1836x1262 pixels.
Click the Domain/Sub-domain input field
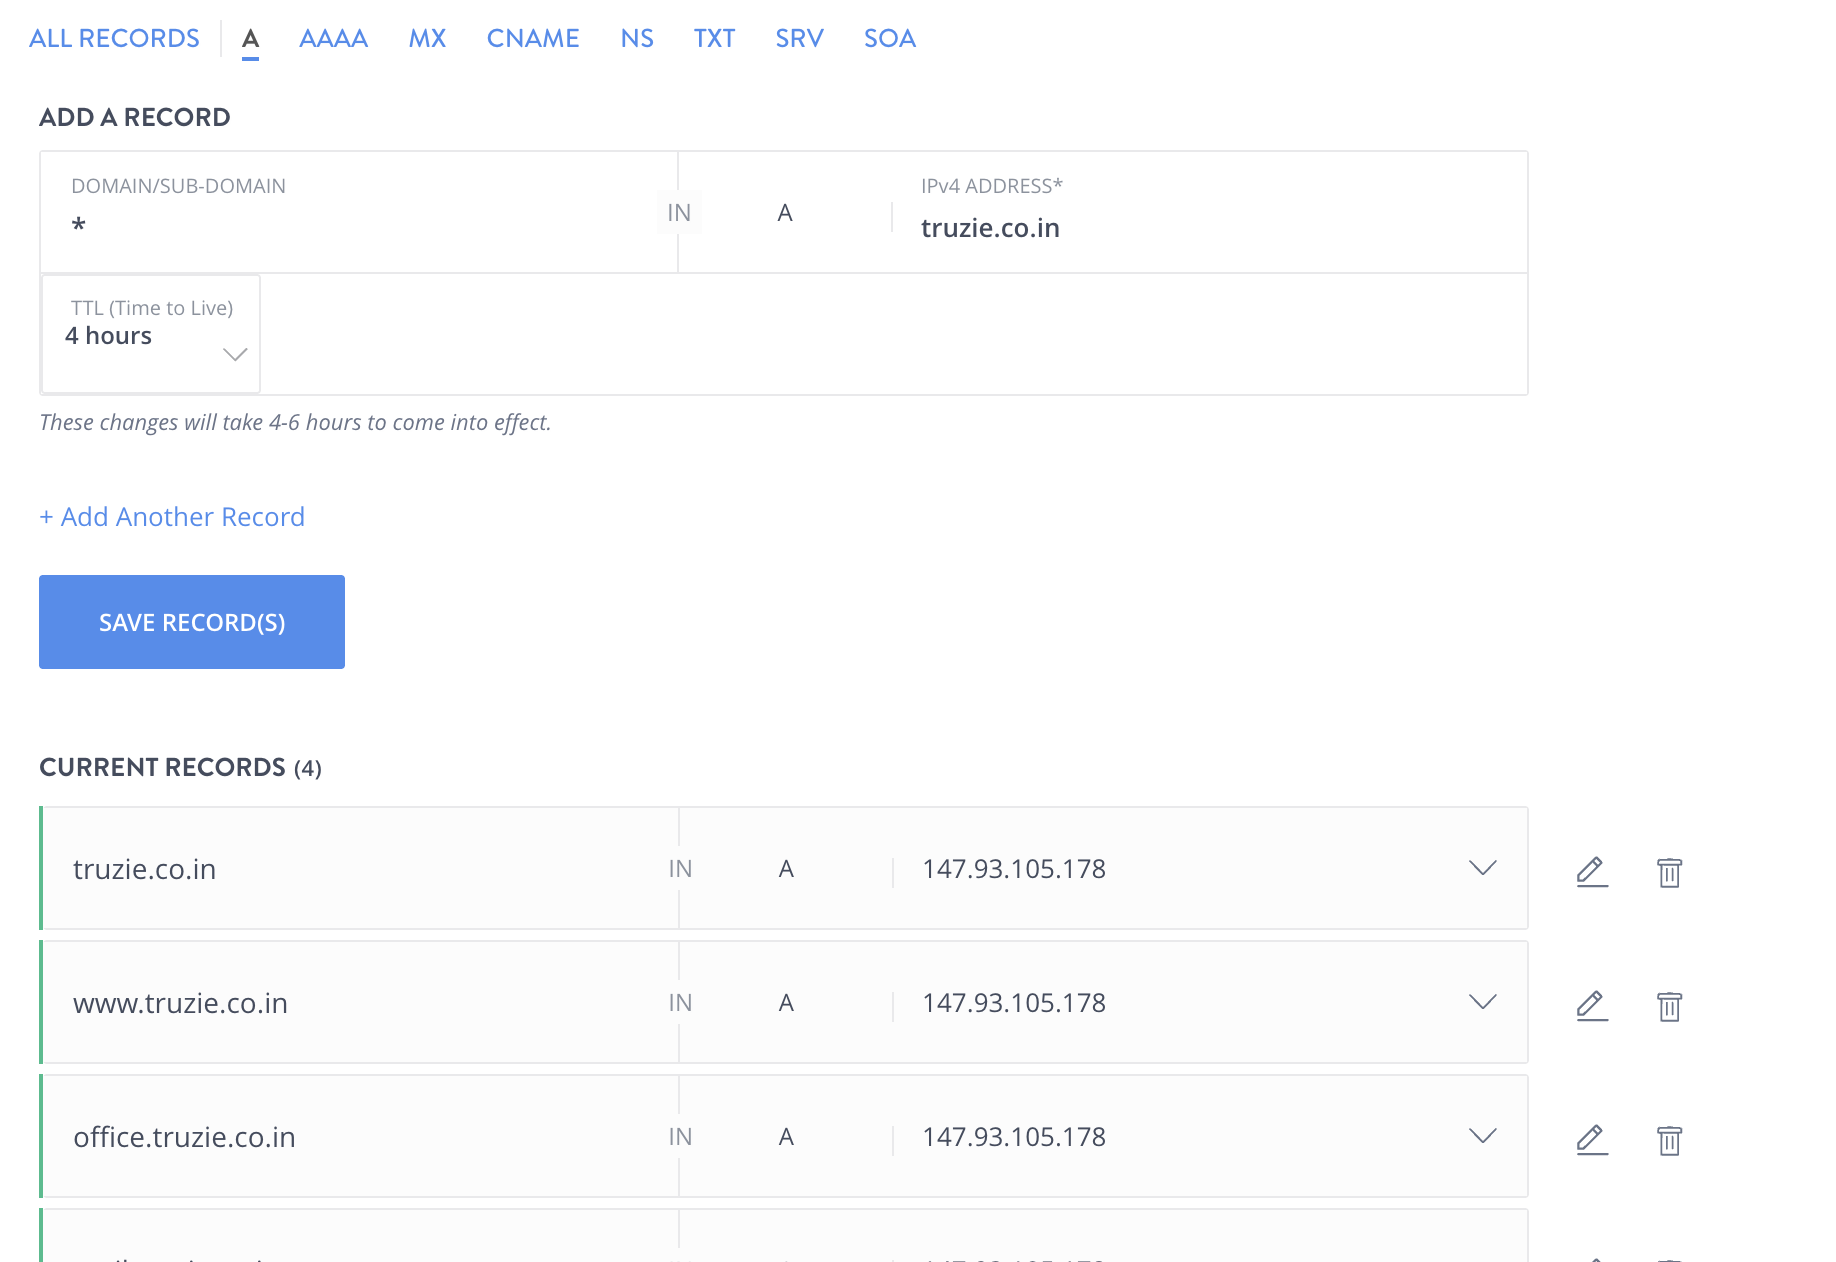[x=350, y=225]
